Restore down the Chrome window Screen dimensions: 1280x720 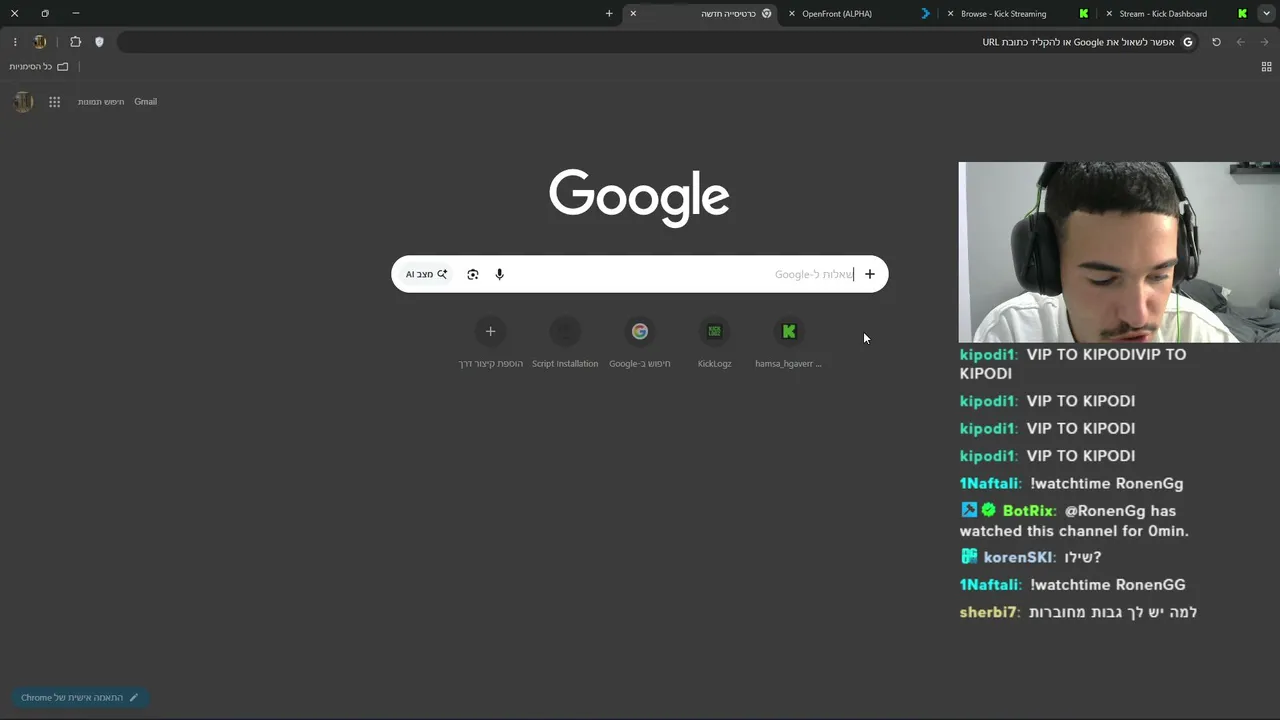click(45, 14)
